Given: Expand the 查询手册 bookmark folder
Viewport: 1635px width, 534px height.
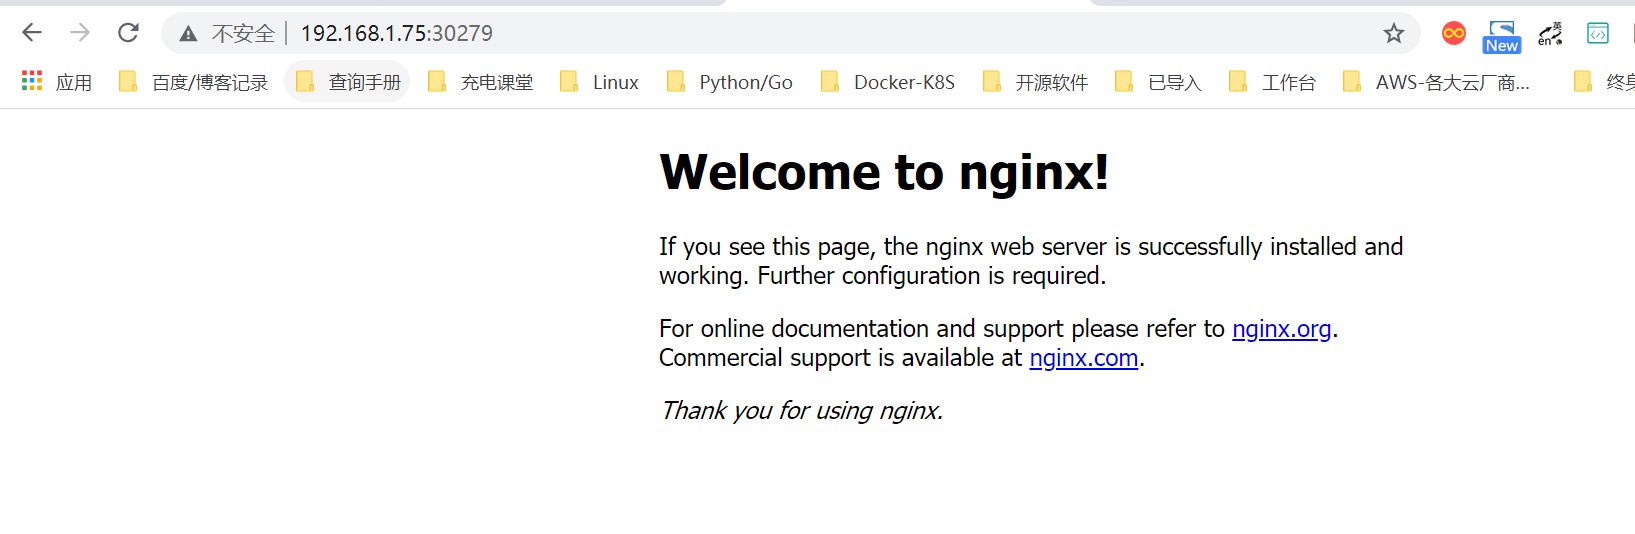Looking at the screenshot, I should click(x=348, y=82).
